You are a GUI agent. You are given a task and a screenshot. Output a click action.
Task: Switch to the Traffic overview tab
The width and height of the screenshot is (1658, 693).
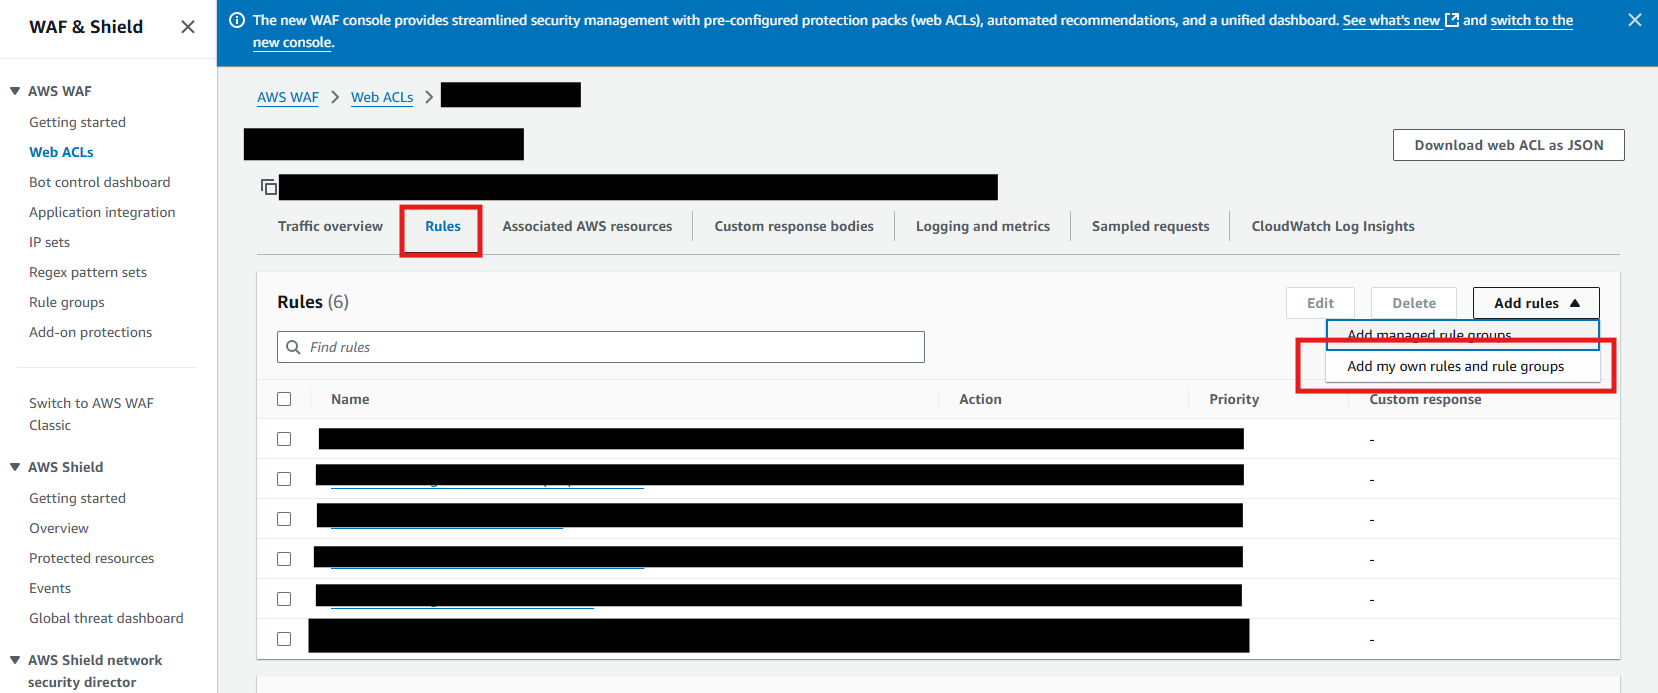coord(330,226)
